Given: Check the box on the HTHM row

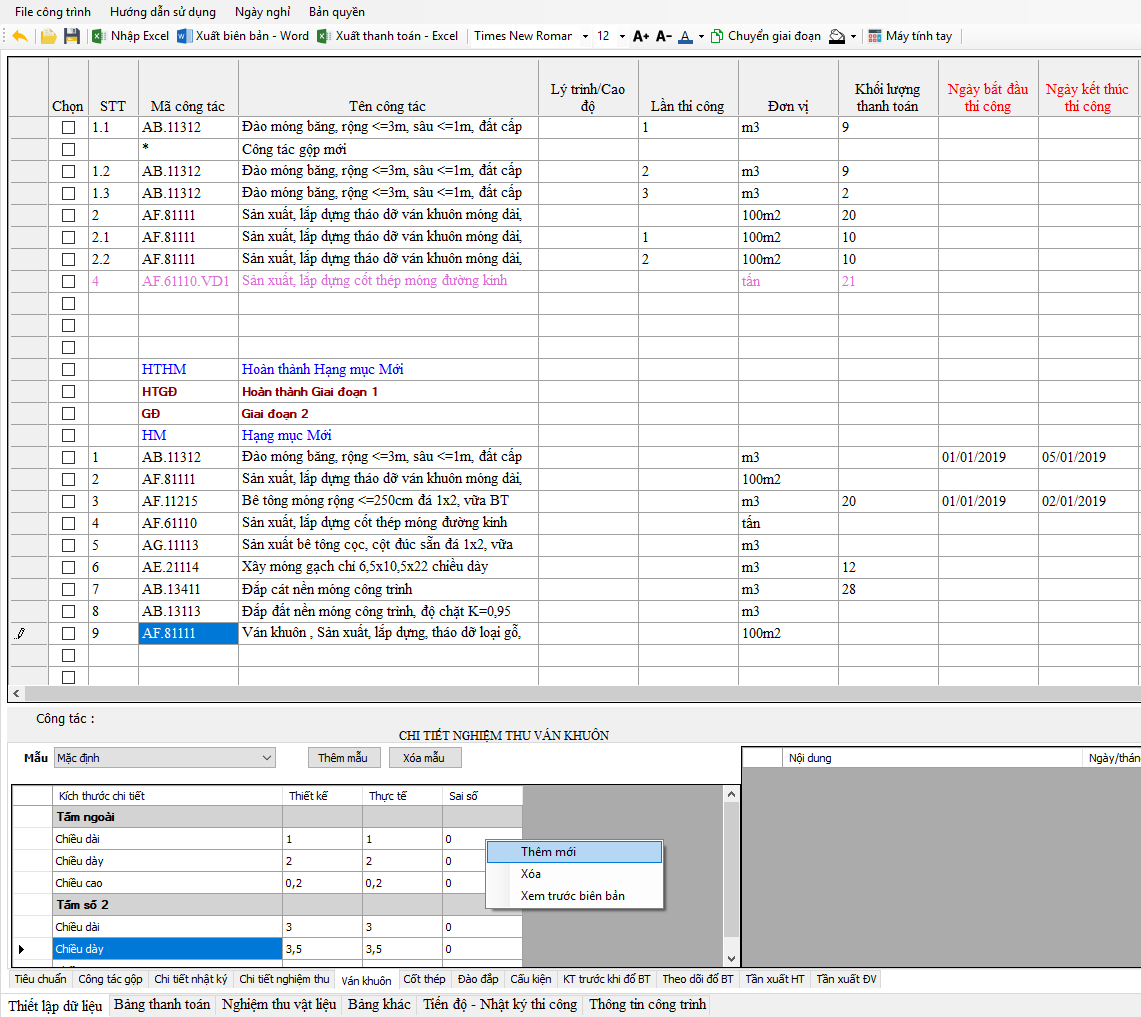Looking at the screenshot, I should (x=68, y=370).
